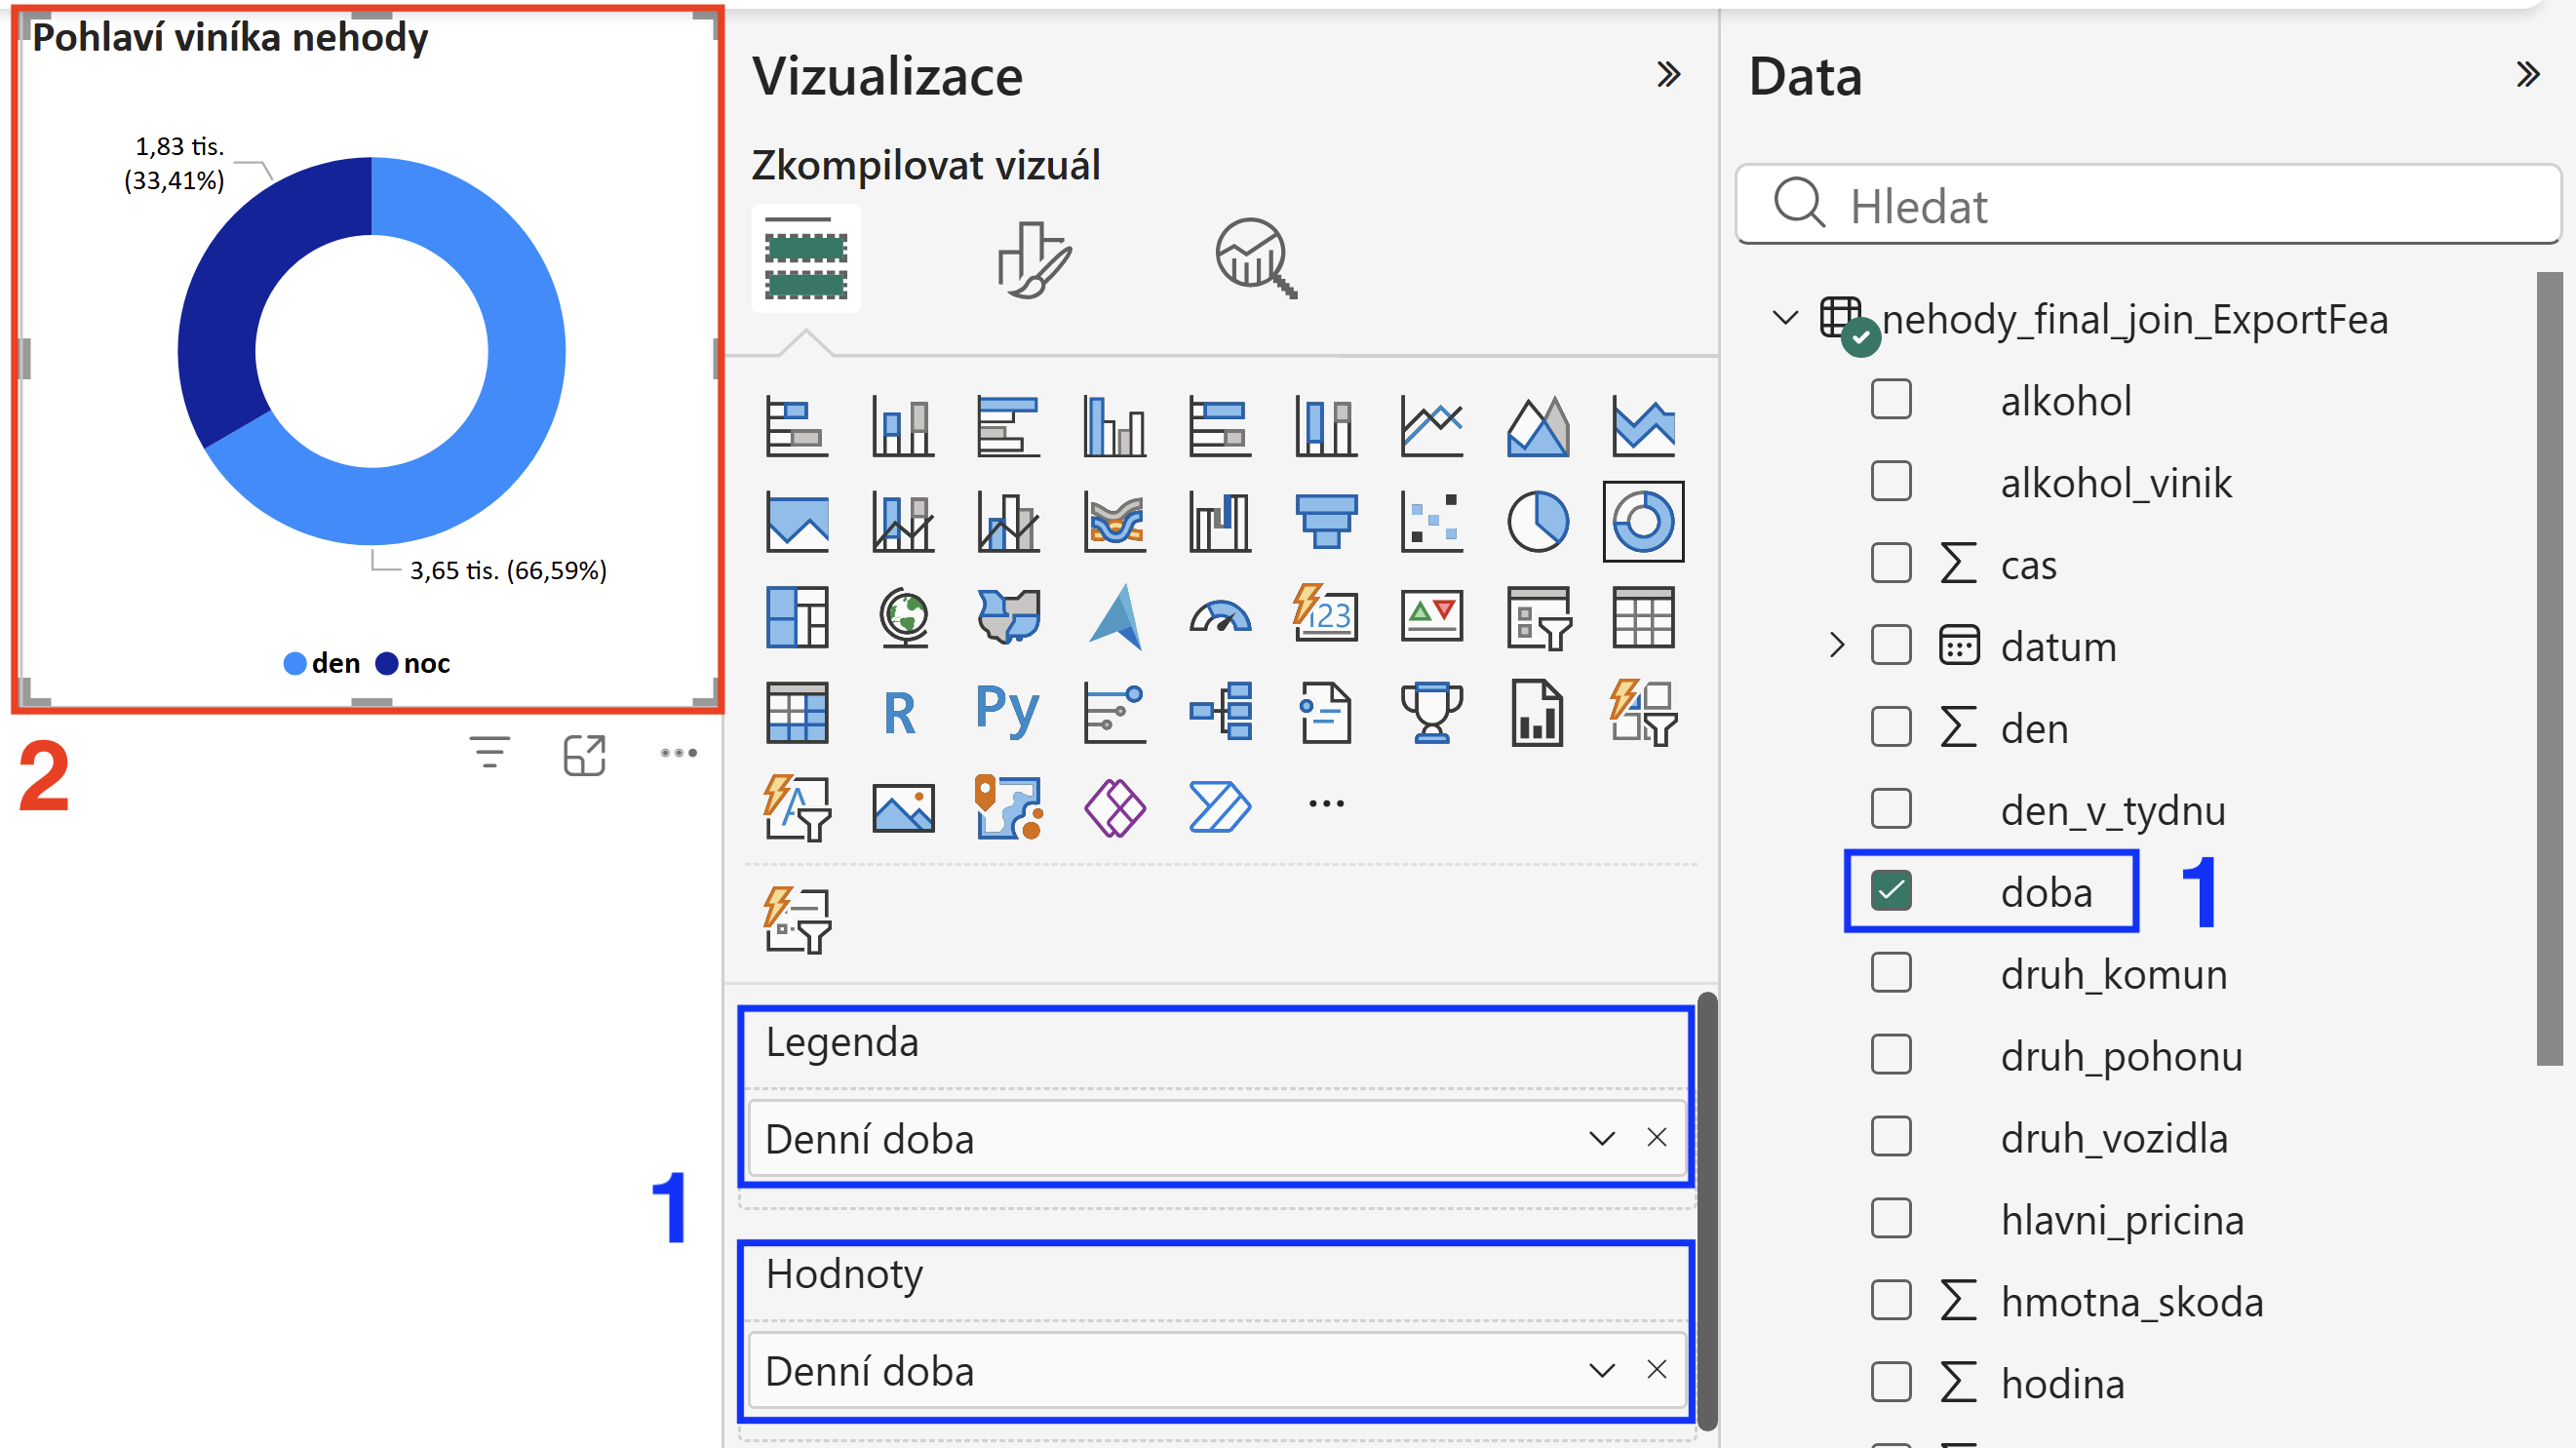Screen dimensions: 2576x1448
Task: Select the pie chart visual icon
Action: [1537, 521]
